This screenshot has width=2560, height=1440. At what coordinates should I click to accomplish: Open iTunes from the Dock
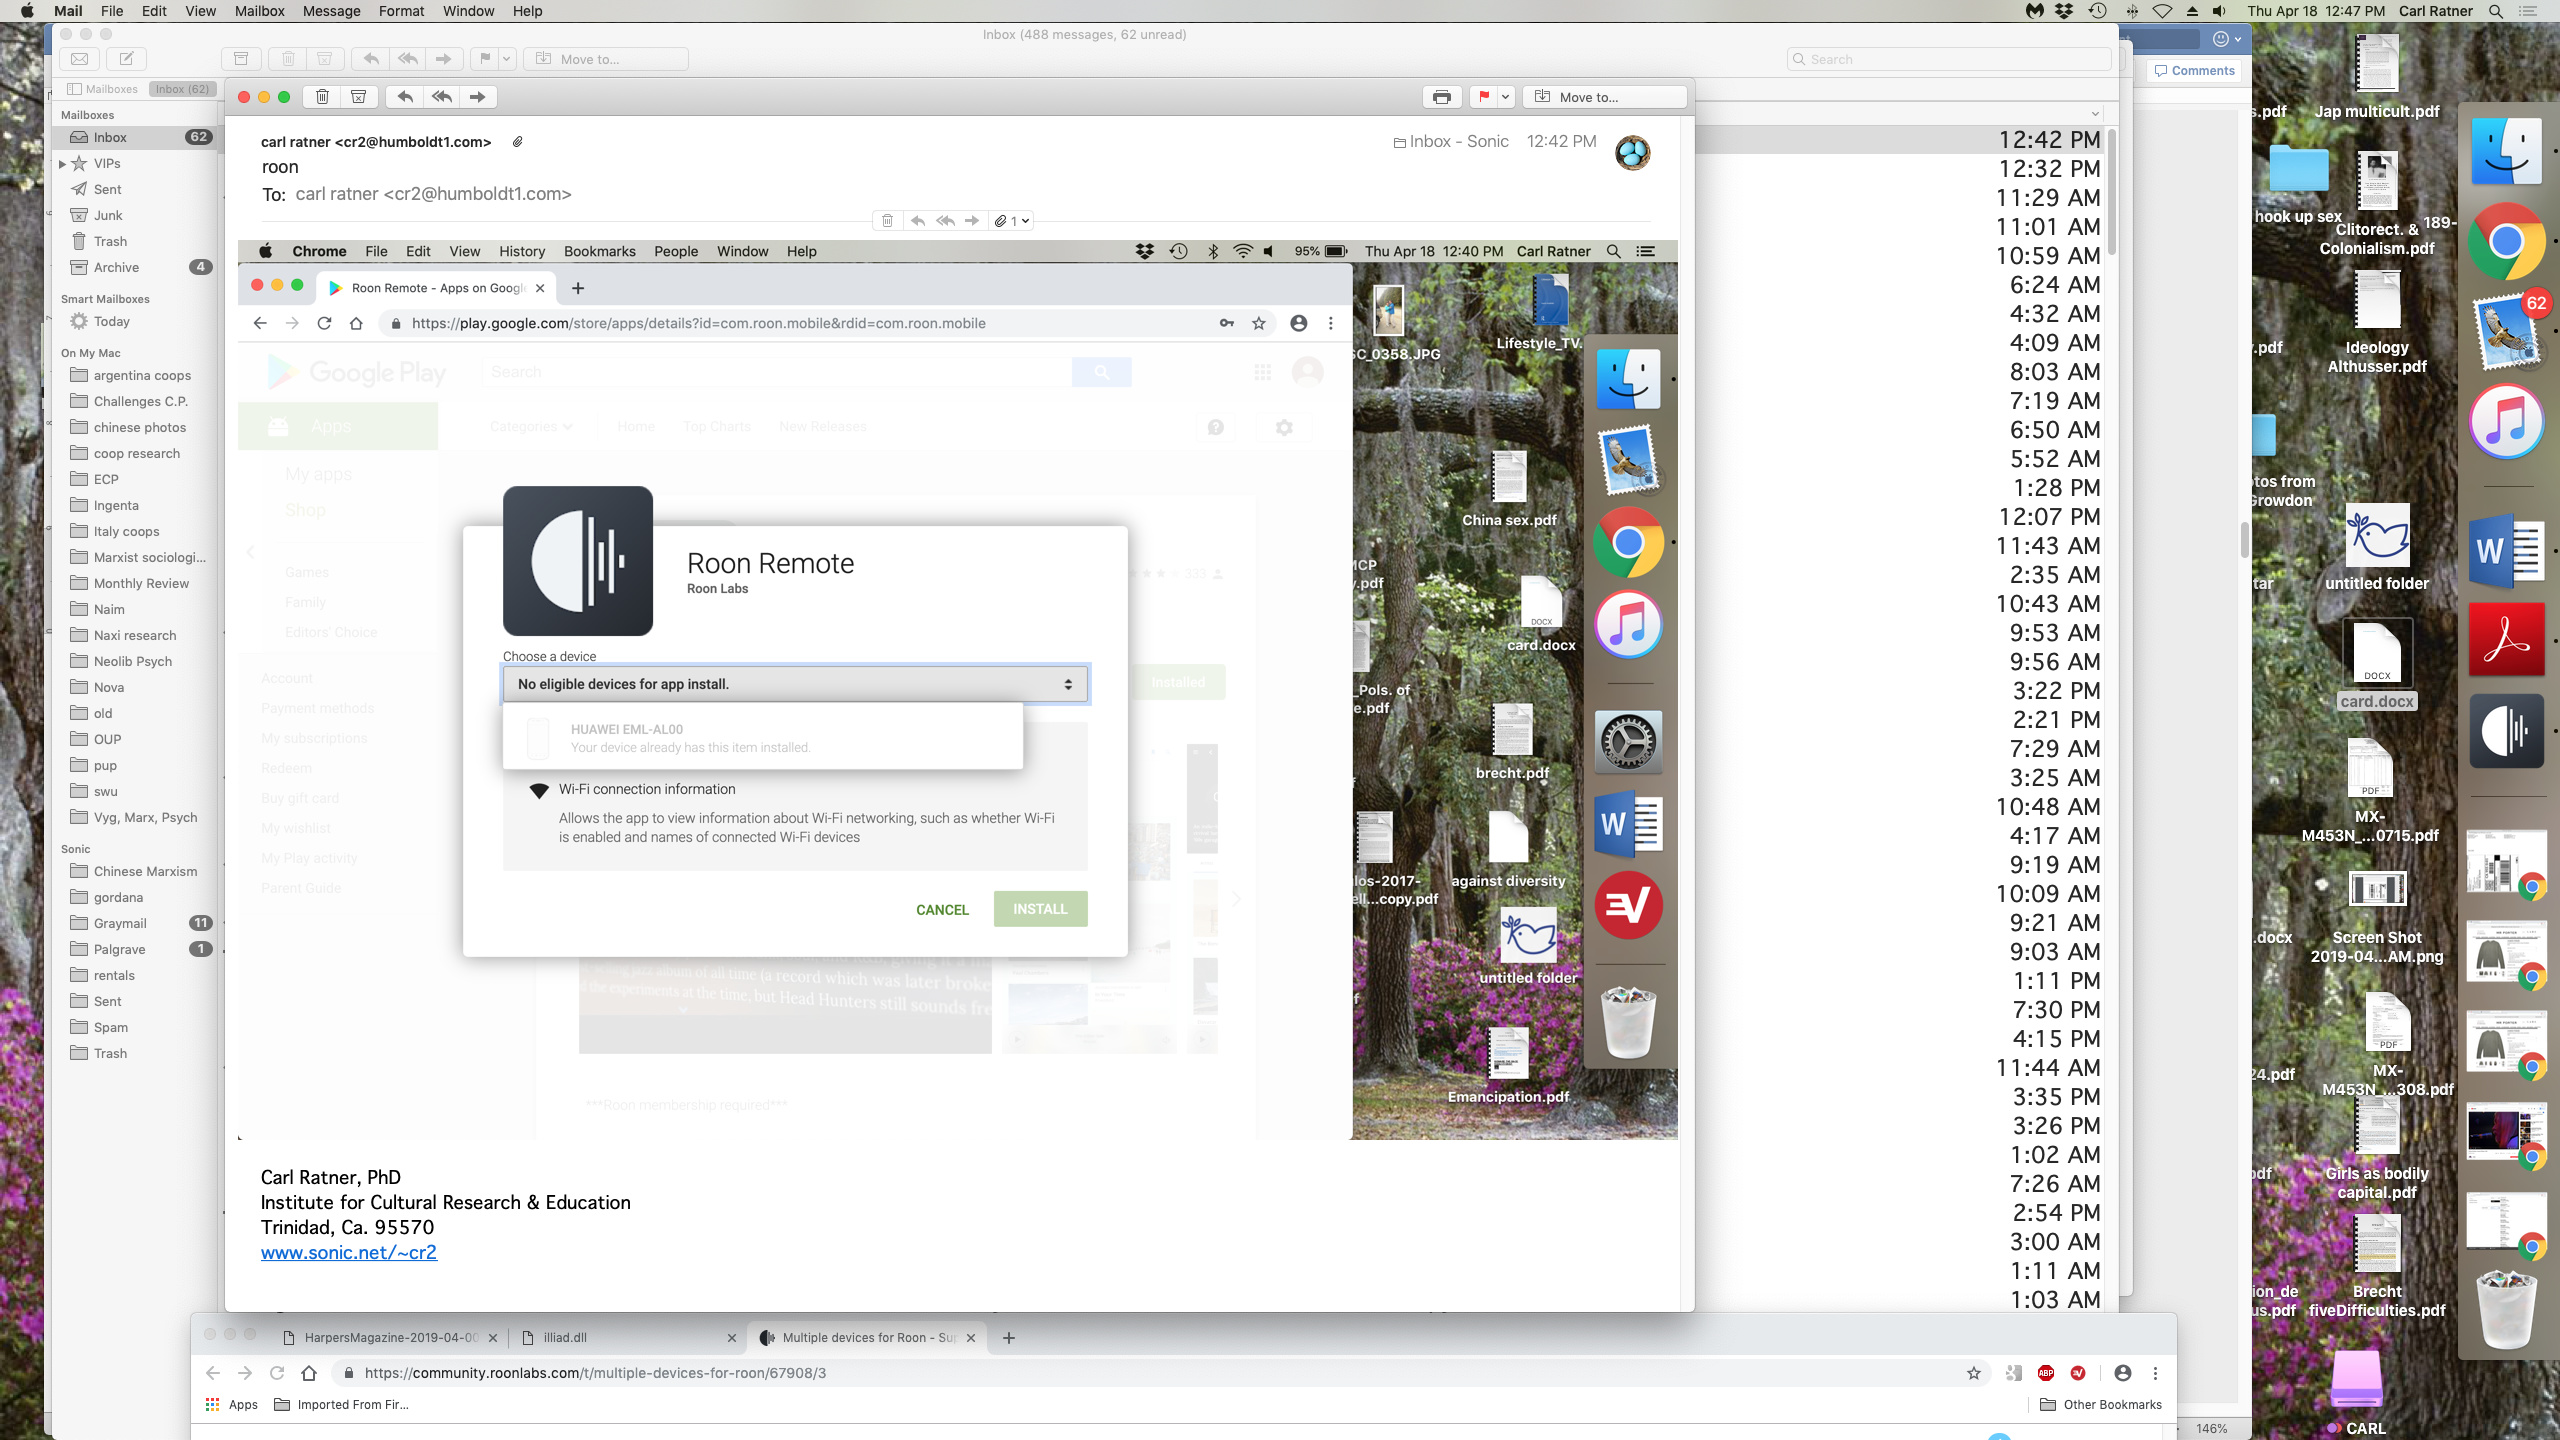tap(2505, 421)
